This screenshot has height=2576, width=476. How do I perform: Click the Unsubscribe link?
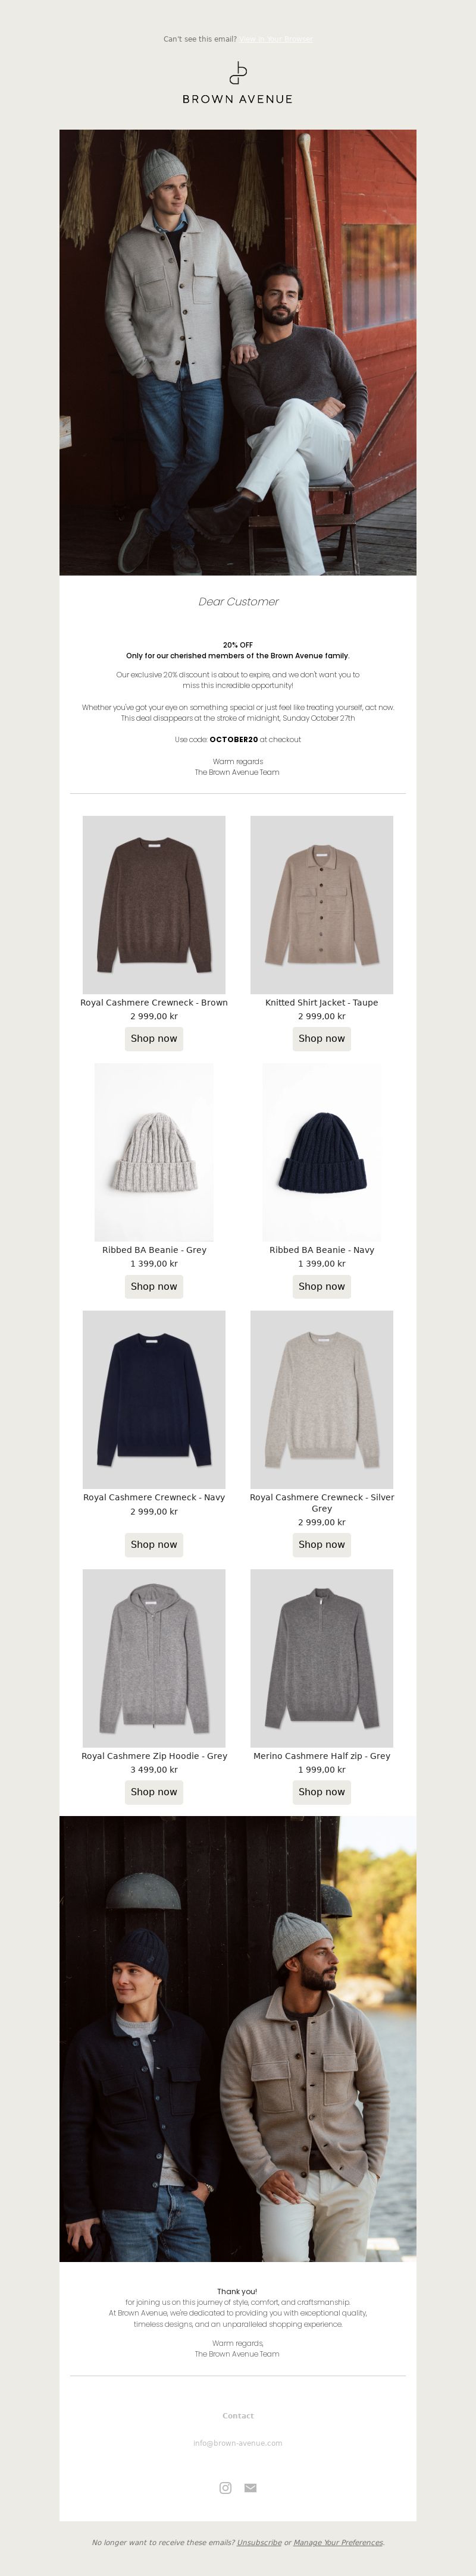pos(259,2541)
